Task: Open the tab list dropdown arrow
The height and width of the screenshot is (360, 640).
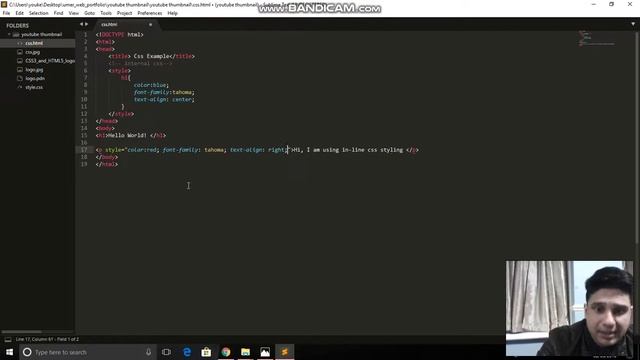Action: tap(633, 24)
